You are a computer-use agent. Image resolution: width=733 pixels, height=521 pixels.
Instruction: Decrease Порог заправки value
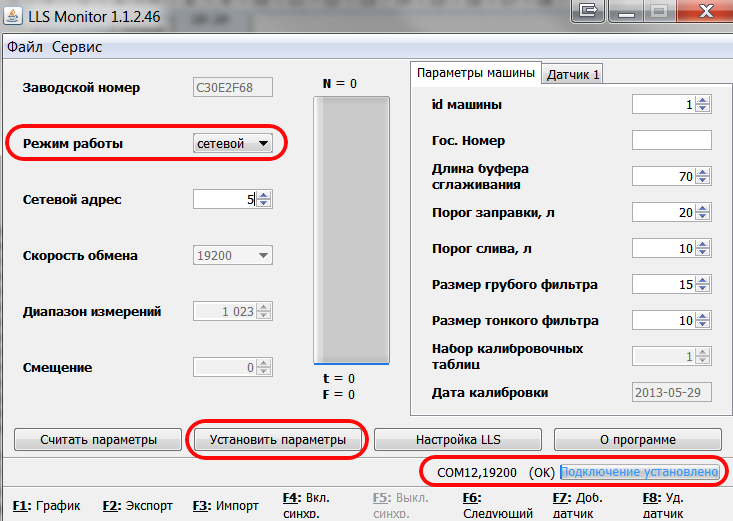703,217
